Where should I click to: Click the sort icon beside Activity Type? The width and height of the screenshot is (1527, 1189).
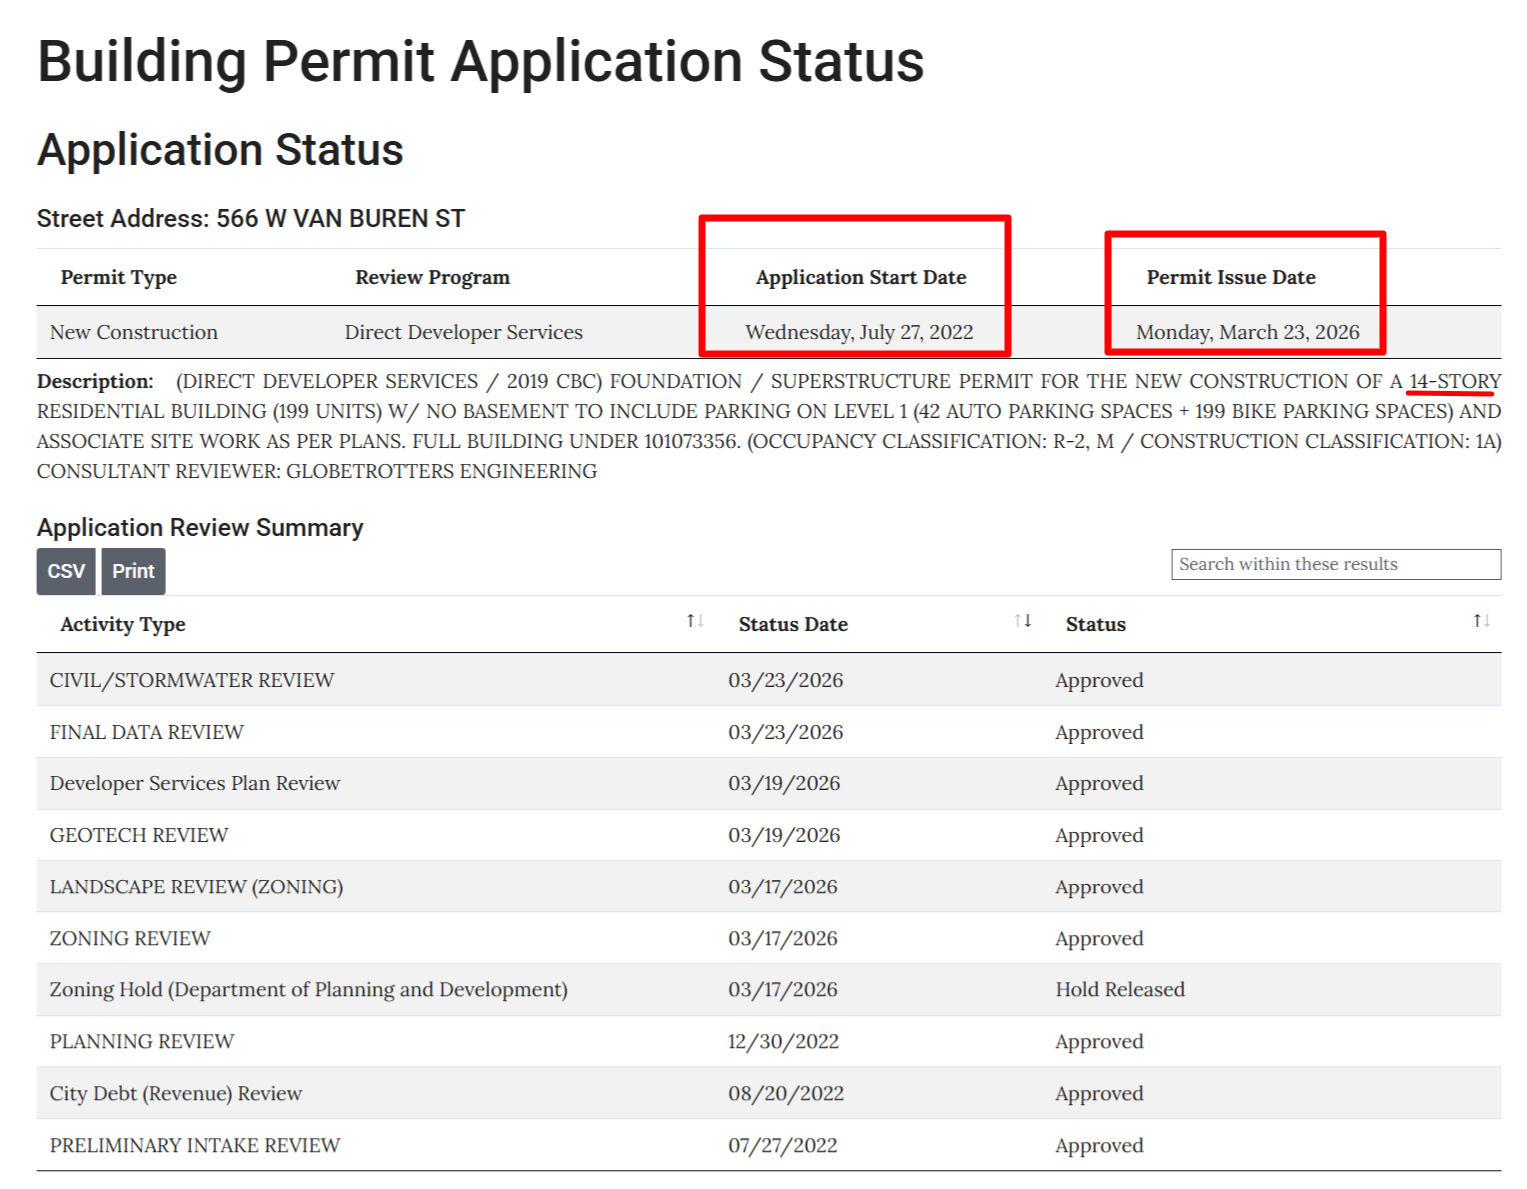pyautogui.click(x=696, y=620)
